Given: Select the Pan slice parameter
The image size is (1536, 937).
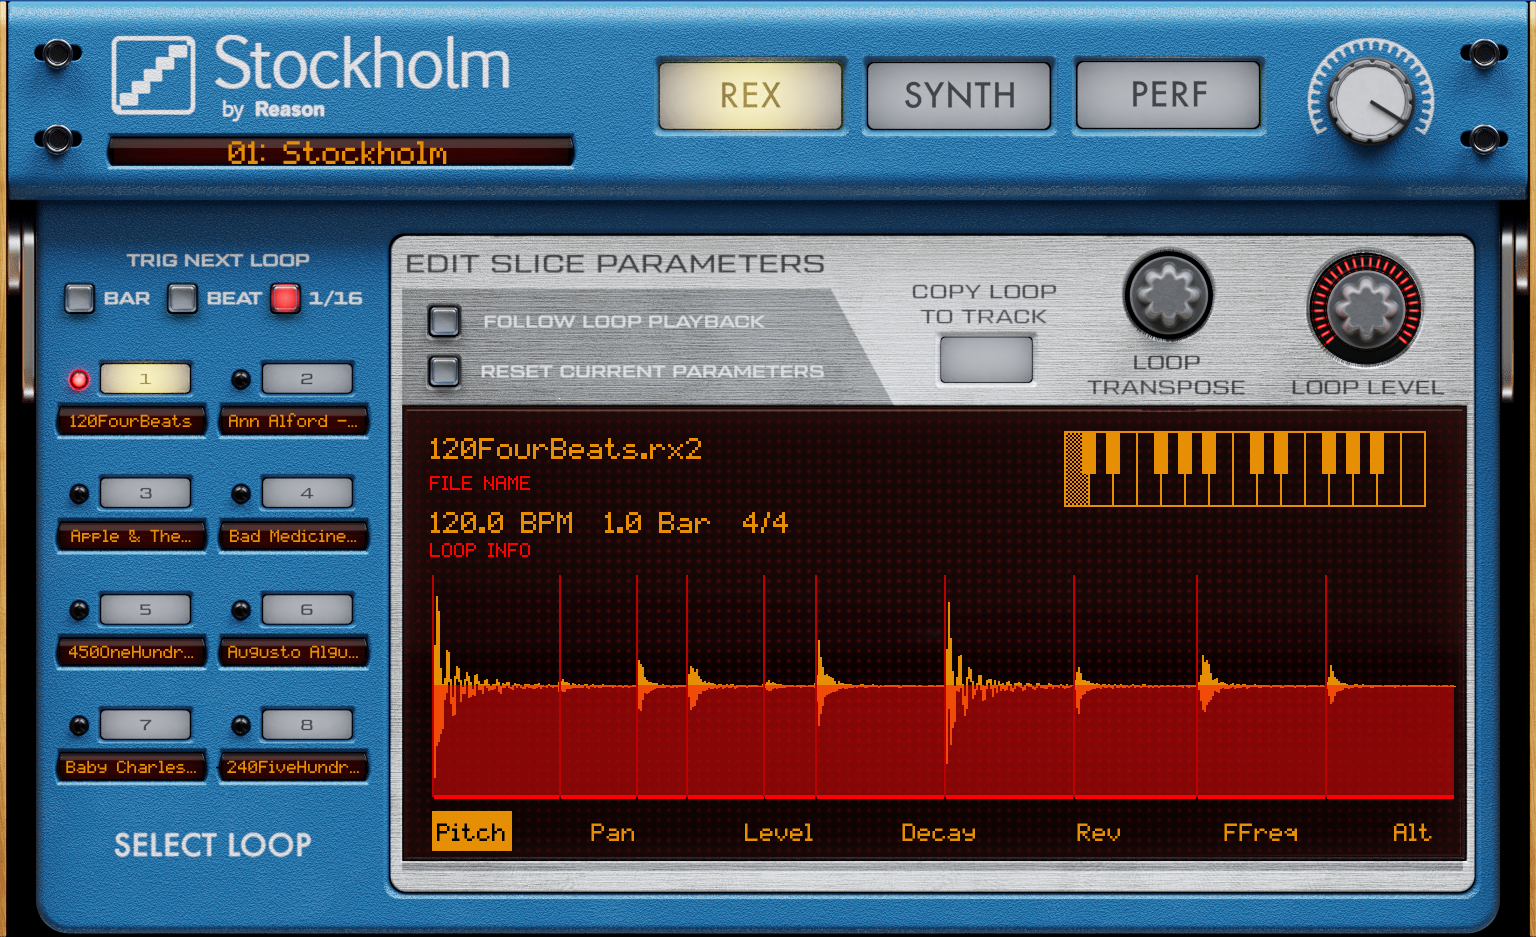Looking at the screenshot, I should (612, 832).
